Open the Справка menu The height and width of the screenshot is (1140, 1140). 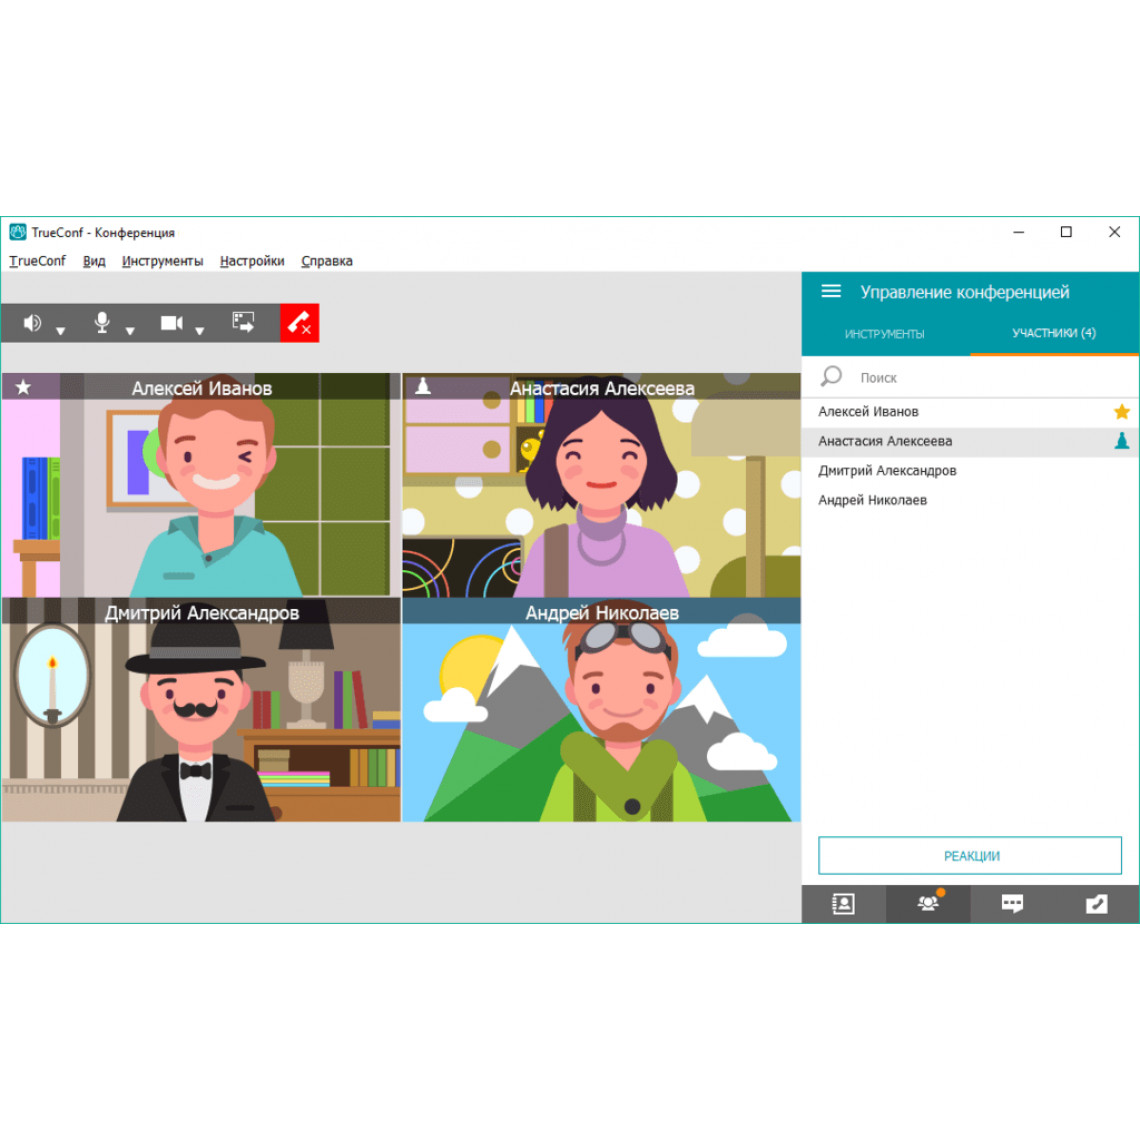(x=326, y=261)
